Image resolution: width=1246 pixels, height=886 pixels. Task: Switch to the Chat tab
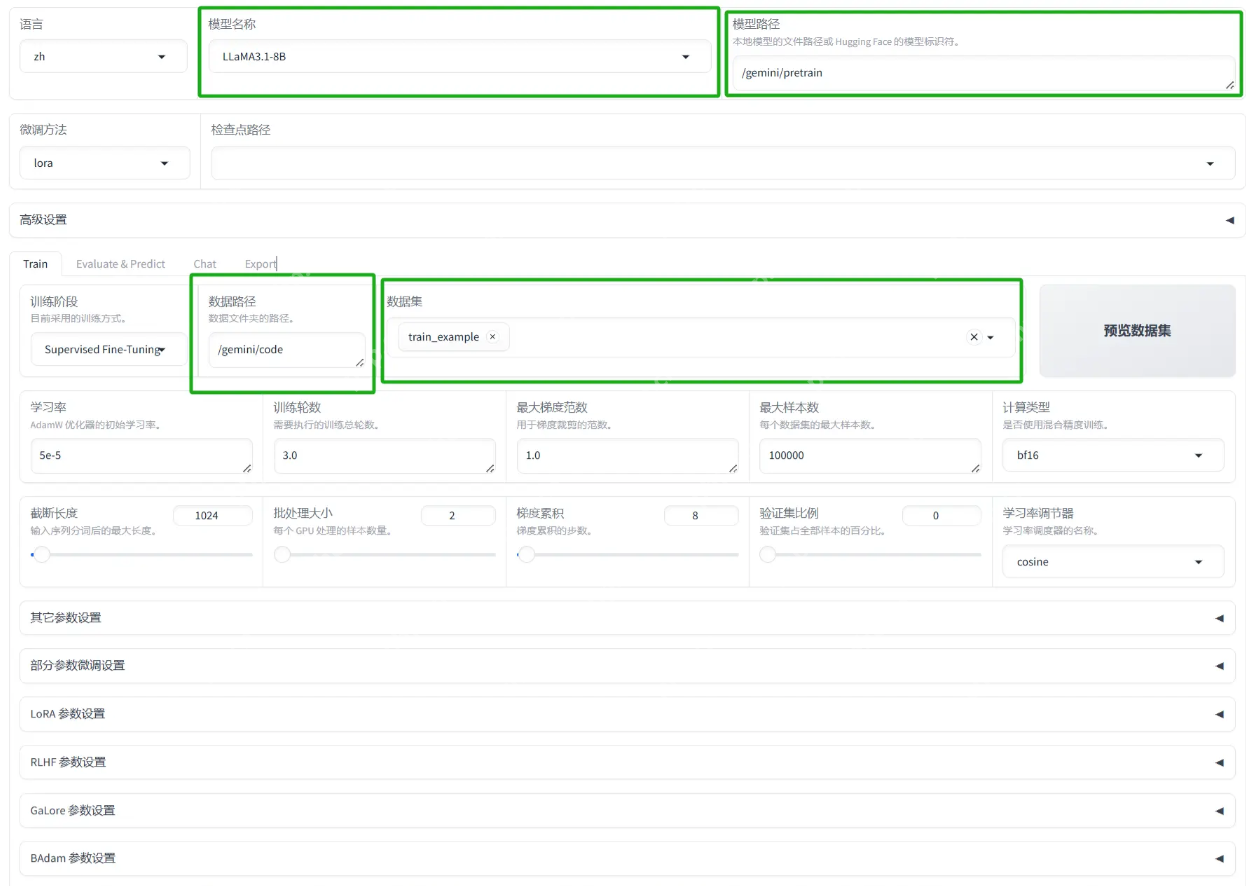coord(205,264)
